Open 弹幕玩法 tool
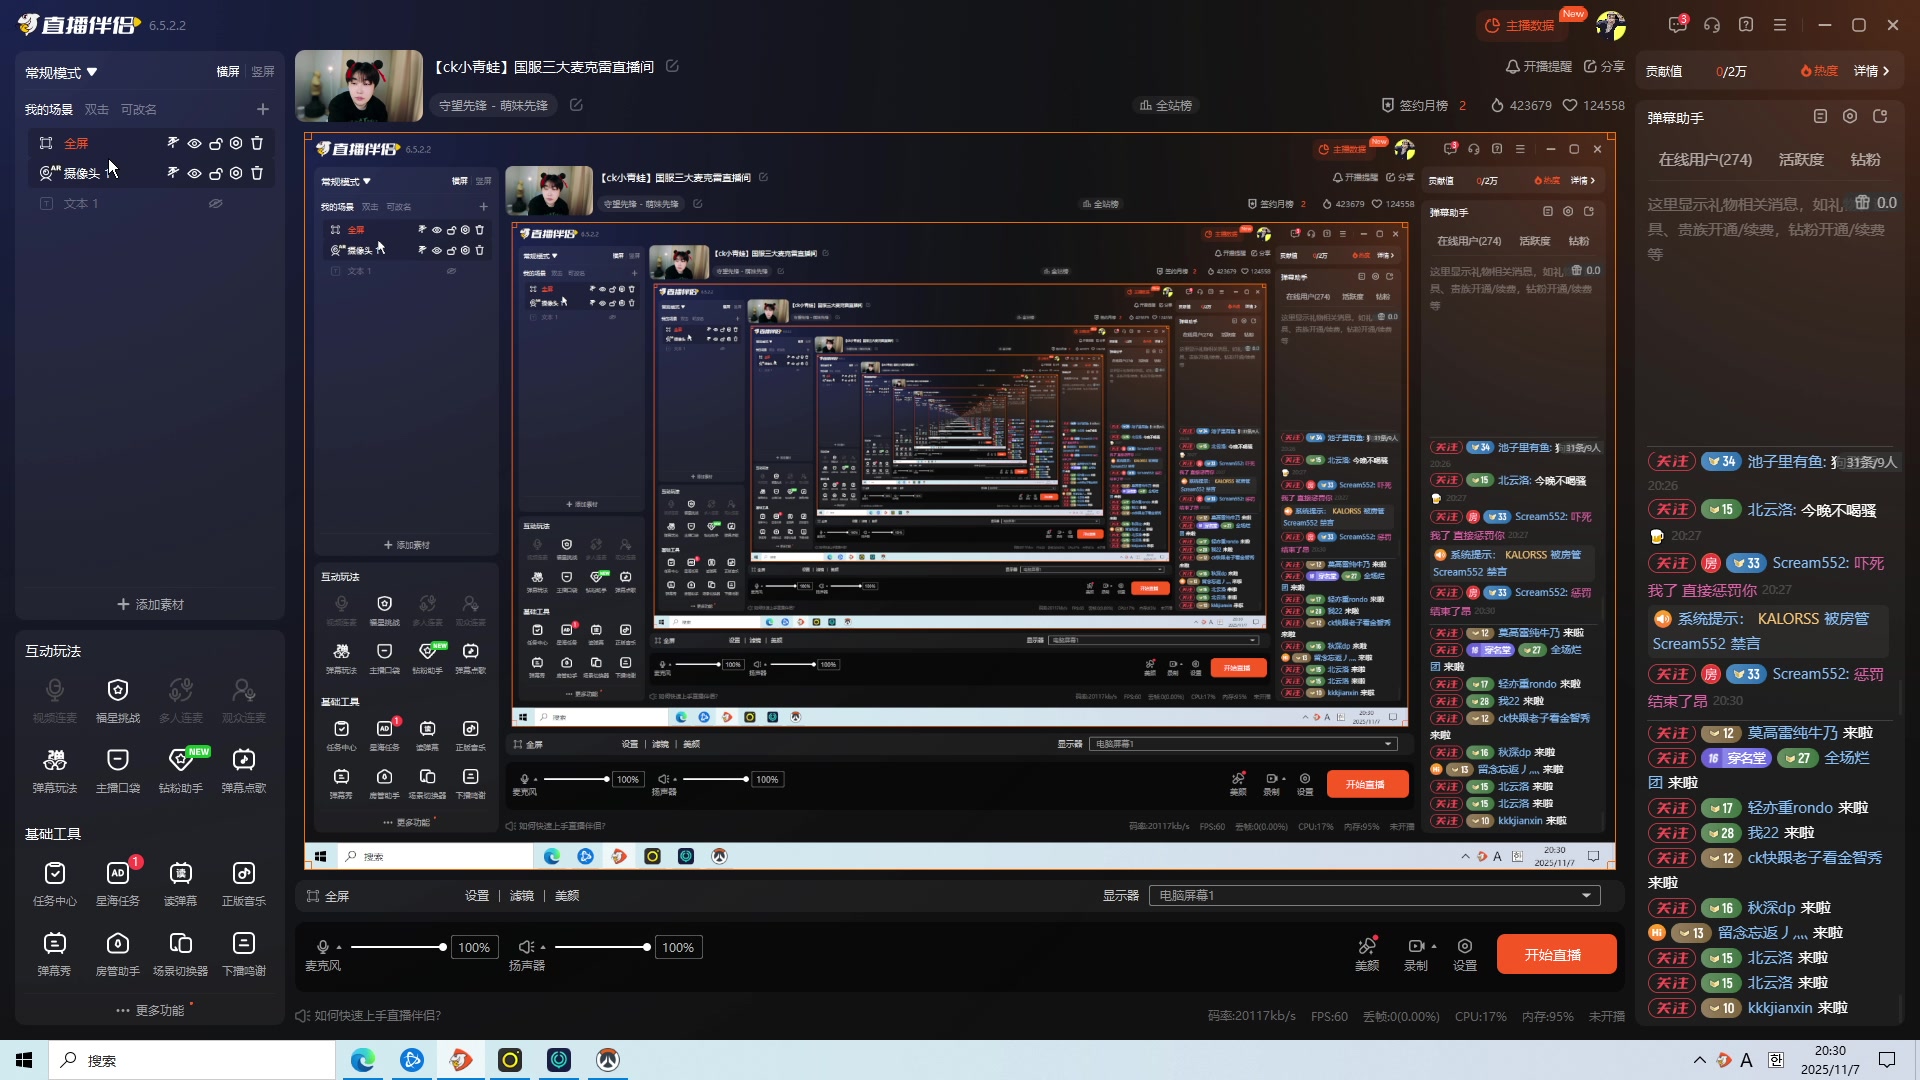This screenshot has height=1080, width=1920. [x=55, y=761]
